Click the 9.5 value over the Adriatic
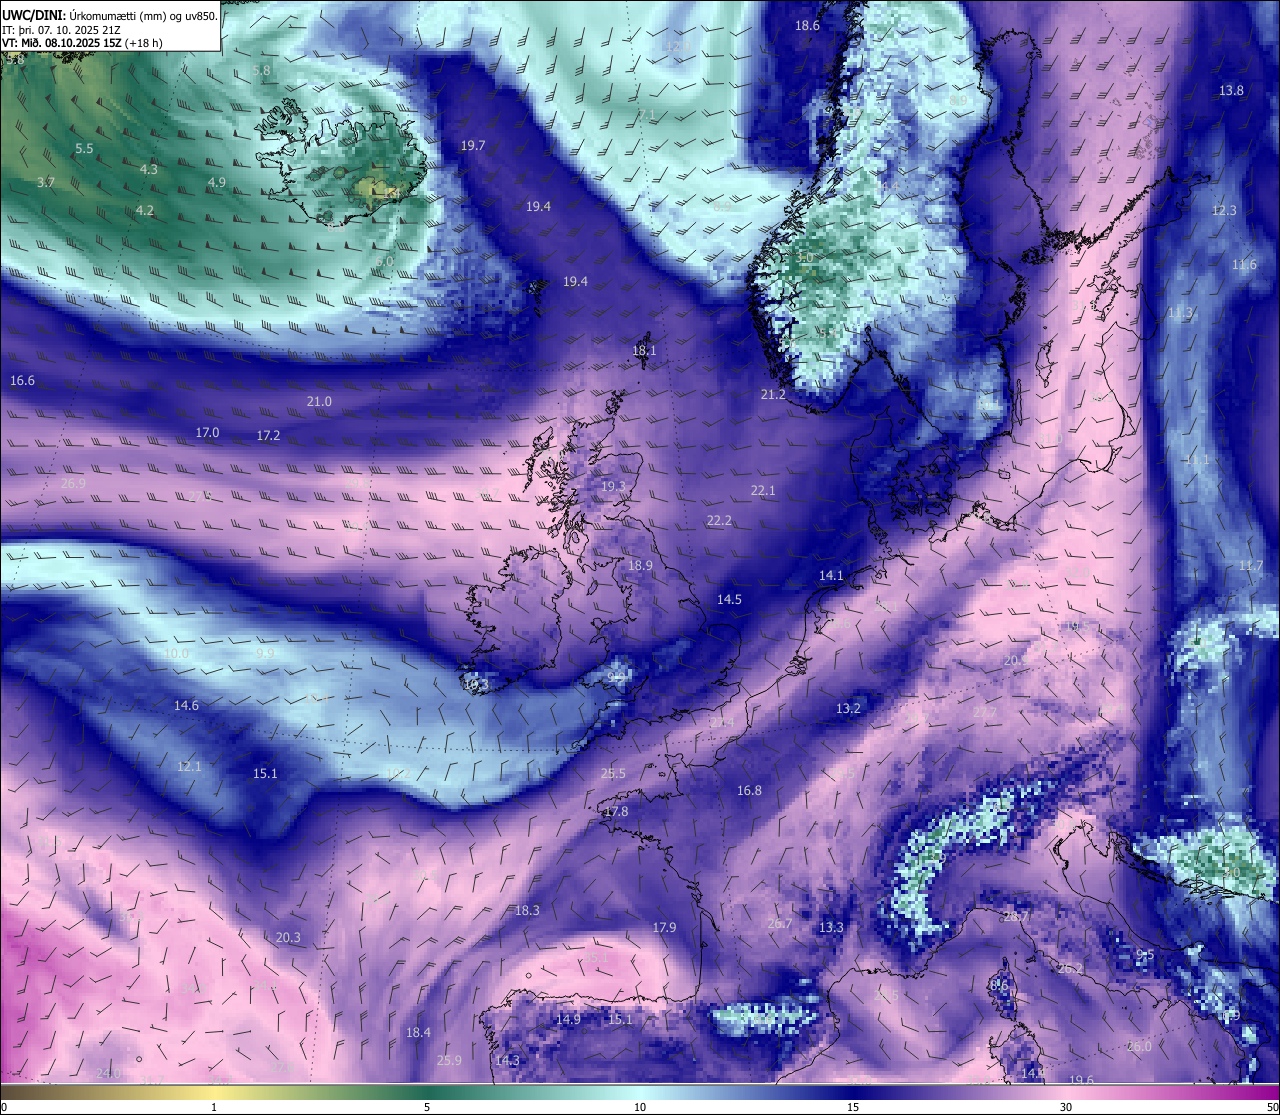The width and height of the screenshot is (1280, 1115). click(1145, 955)
